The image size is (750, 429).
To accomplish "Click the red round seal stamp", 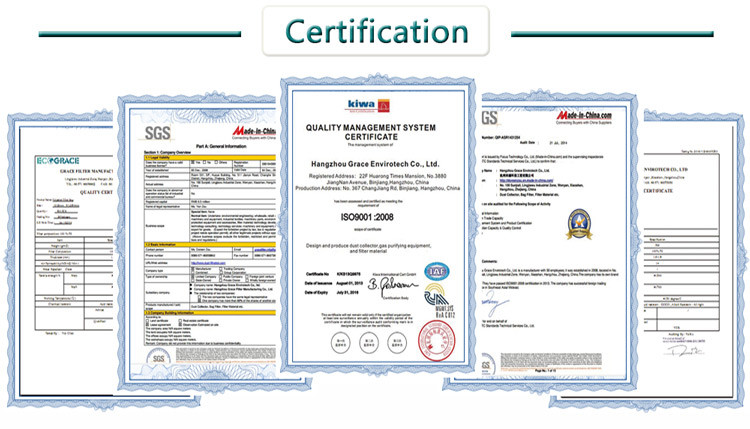I will coord(437,341).
